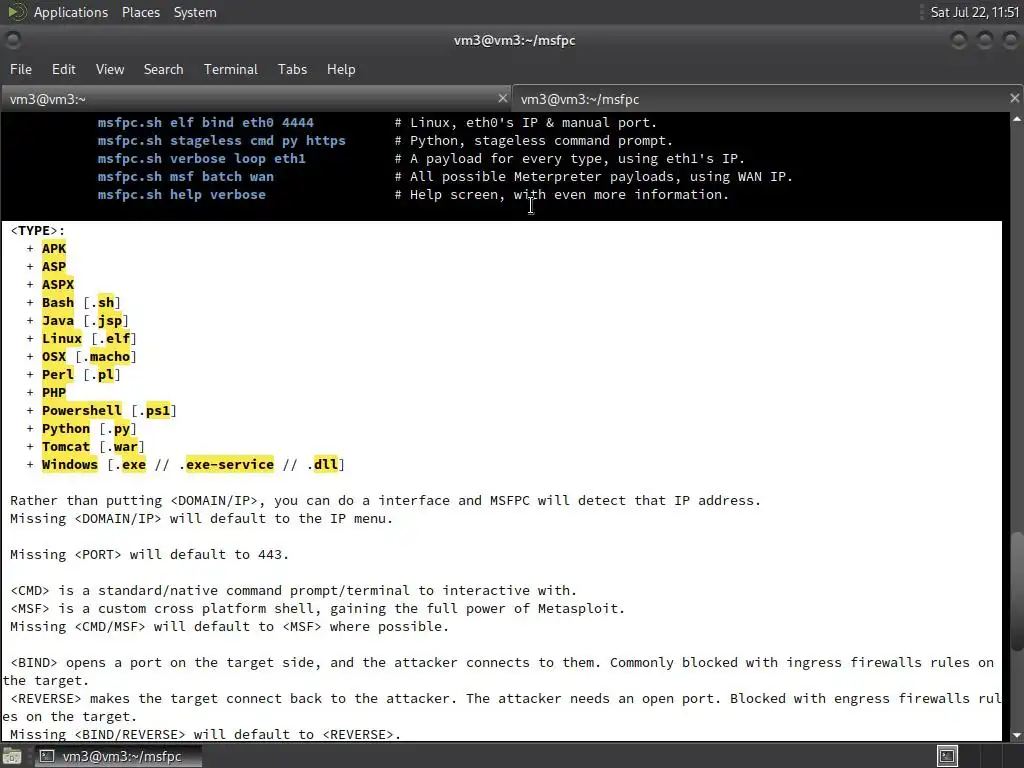The width and height of the screenshot is (1024, 768).
Task: Click 'msfpc.sh msf batch wan' example
Action: tap(185, 176)
